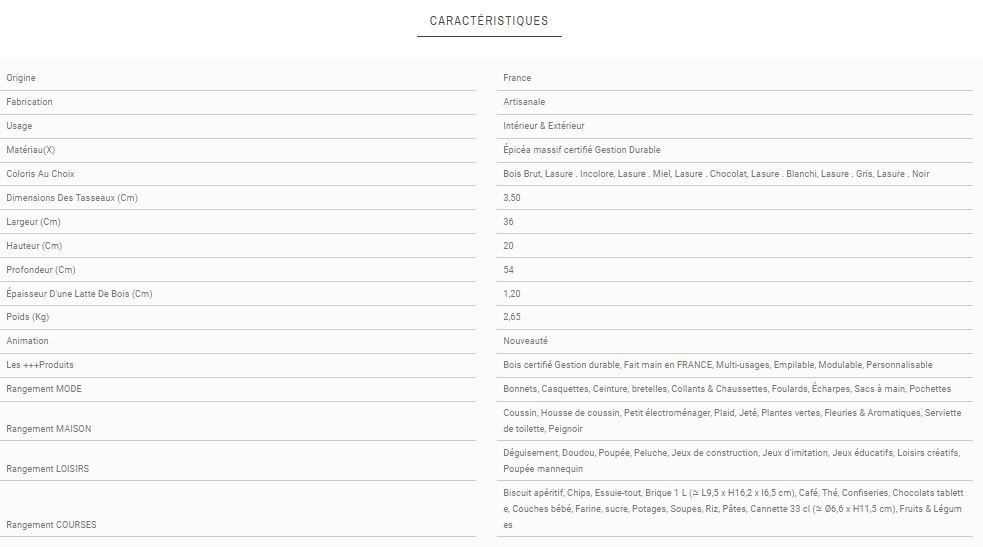The height and width of the screenshot is (547, 983).
Task: Click the Rangement COURSES row label
Action: [51, 525]
